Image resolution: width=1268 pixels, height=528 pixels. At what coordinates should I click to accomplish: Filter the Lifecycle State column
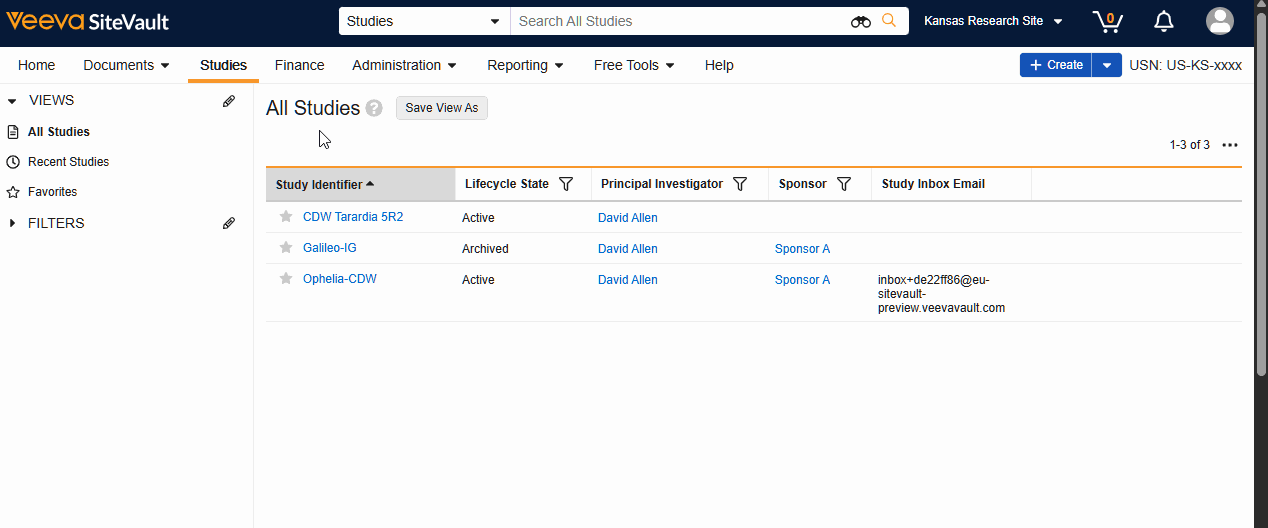pyautogui.click(x=566, y=184)
